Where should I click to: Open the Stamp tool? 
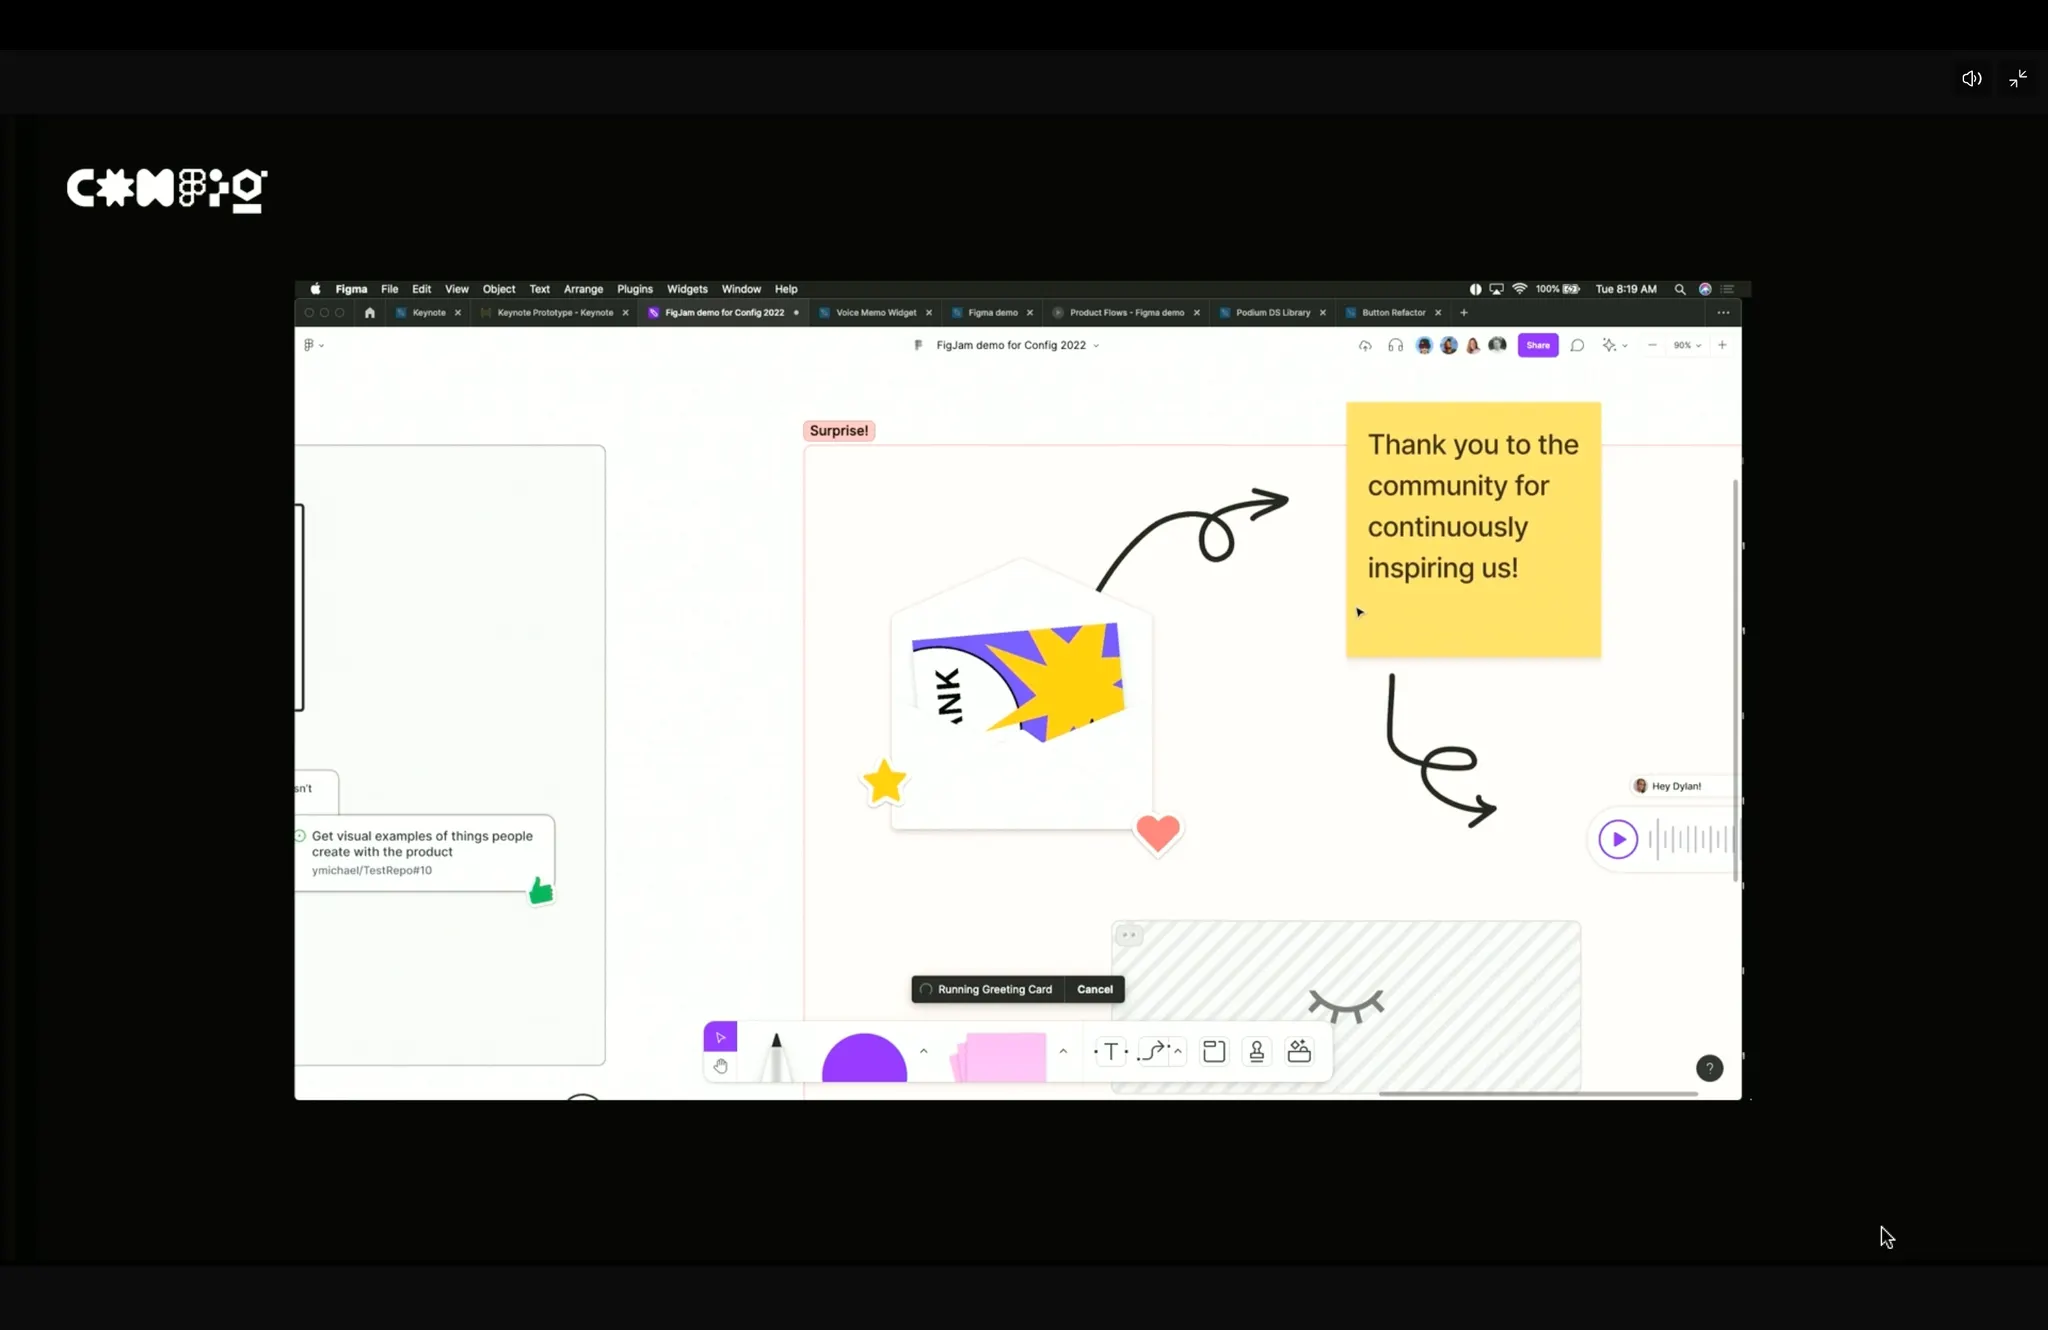1257,1051
